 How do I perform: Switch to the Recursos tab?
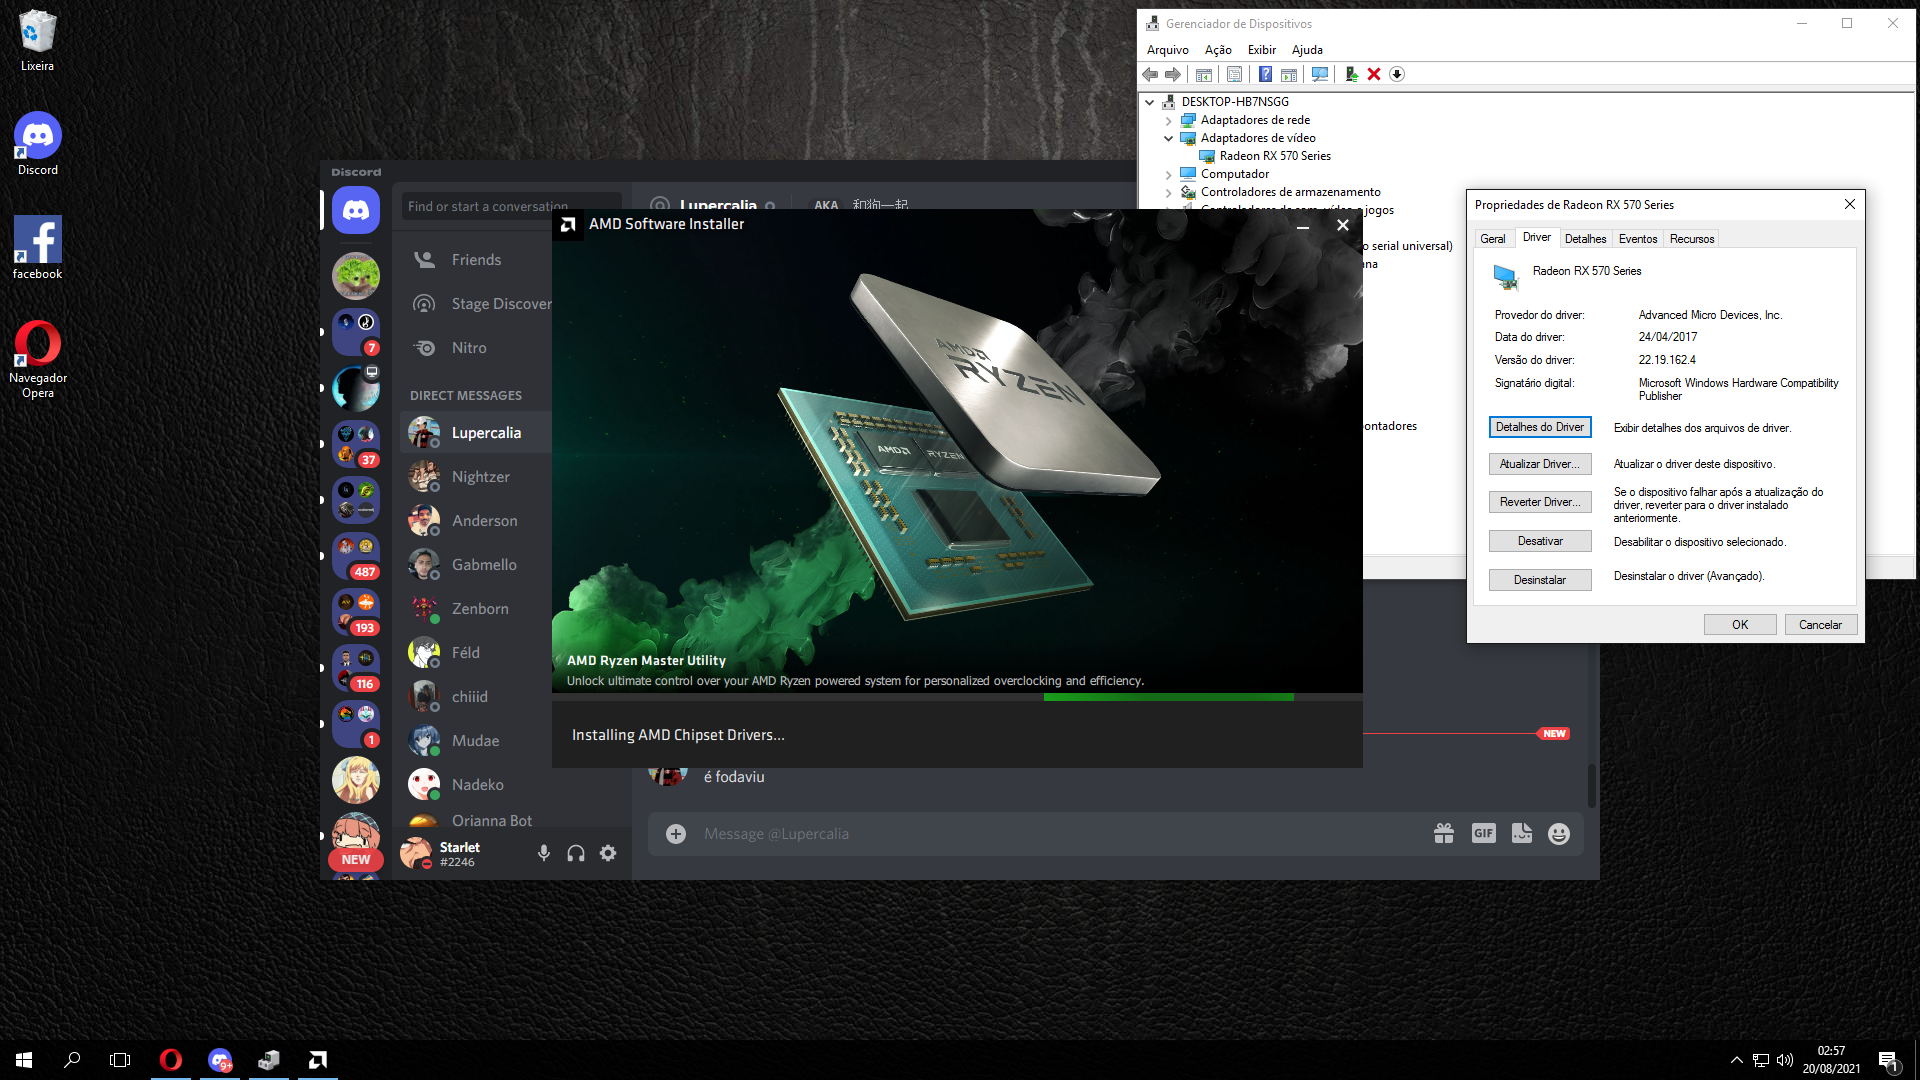pos(1692,239)
